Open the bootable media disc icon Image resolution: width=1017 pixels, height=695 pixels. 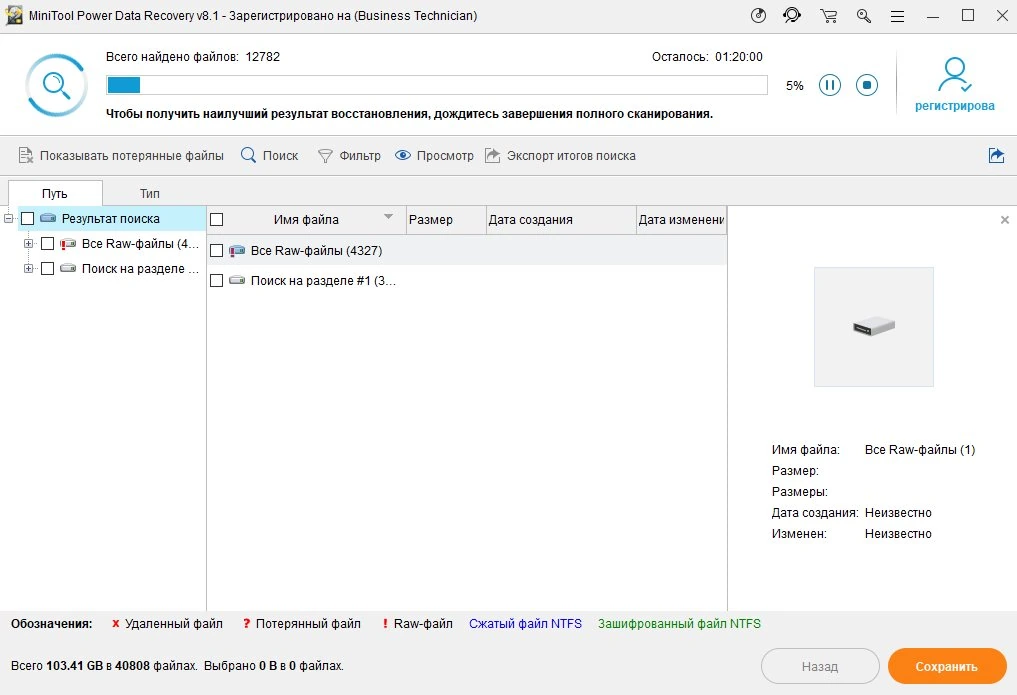758,16
